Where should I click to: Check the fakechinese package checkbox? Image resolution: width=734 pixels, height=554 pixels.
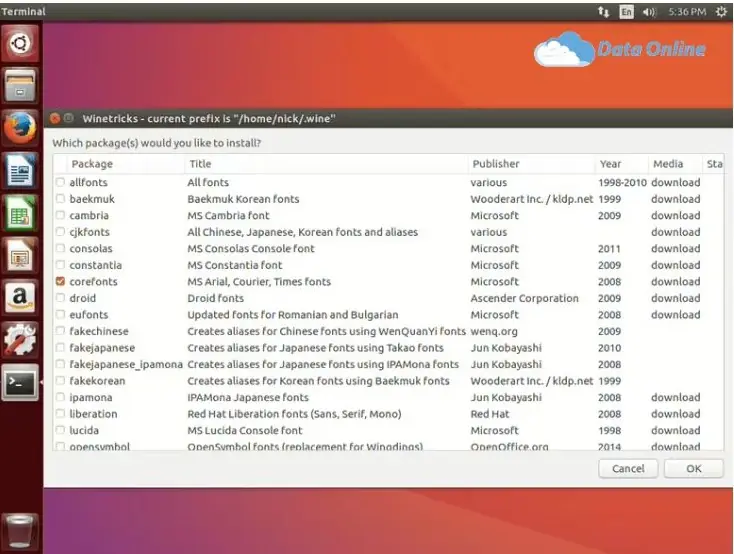[60, 331]
